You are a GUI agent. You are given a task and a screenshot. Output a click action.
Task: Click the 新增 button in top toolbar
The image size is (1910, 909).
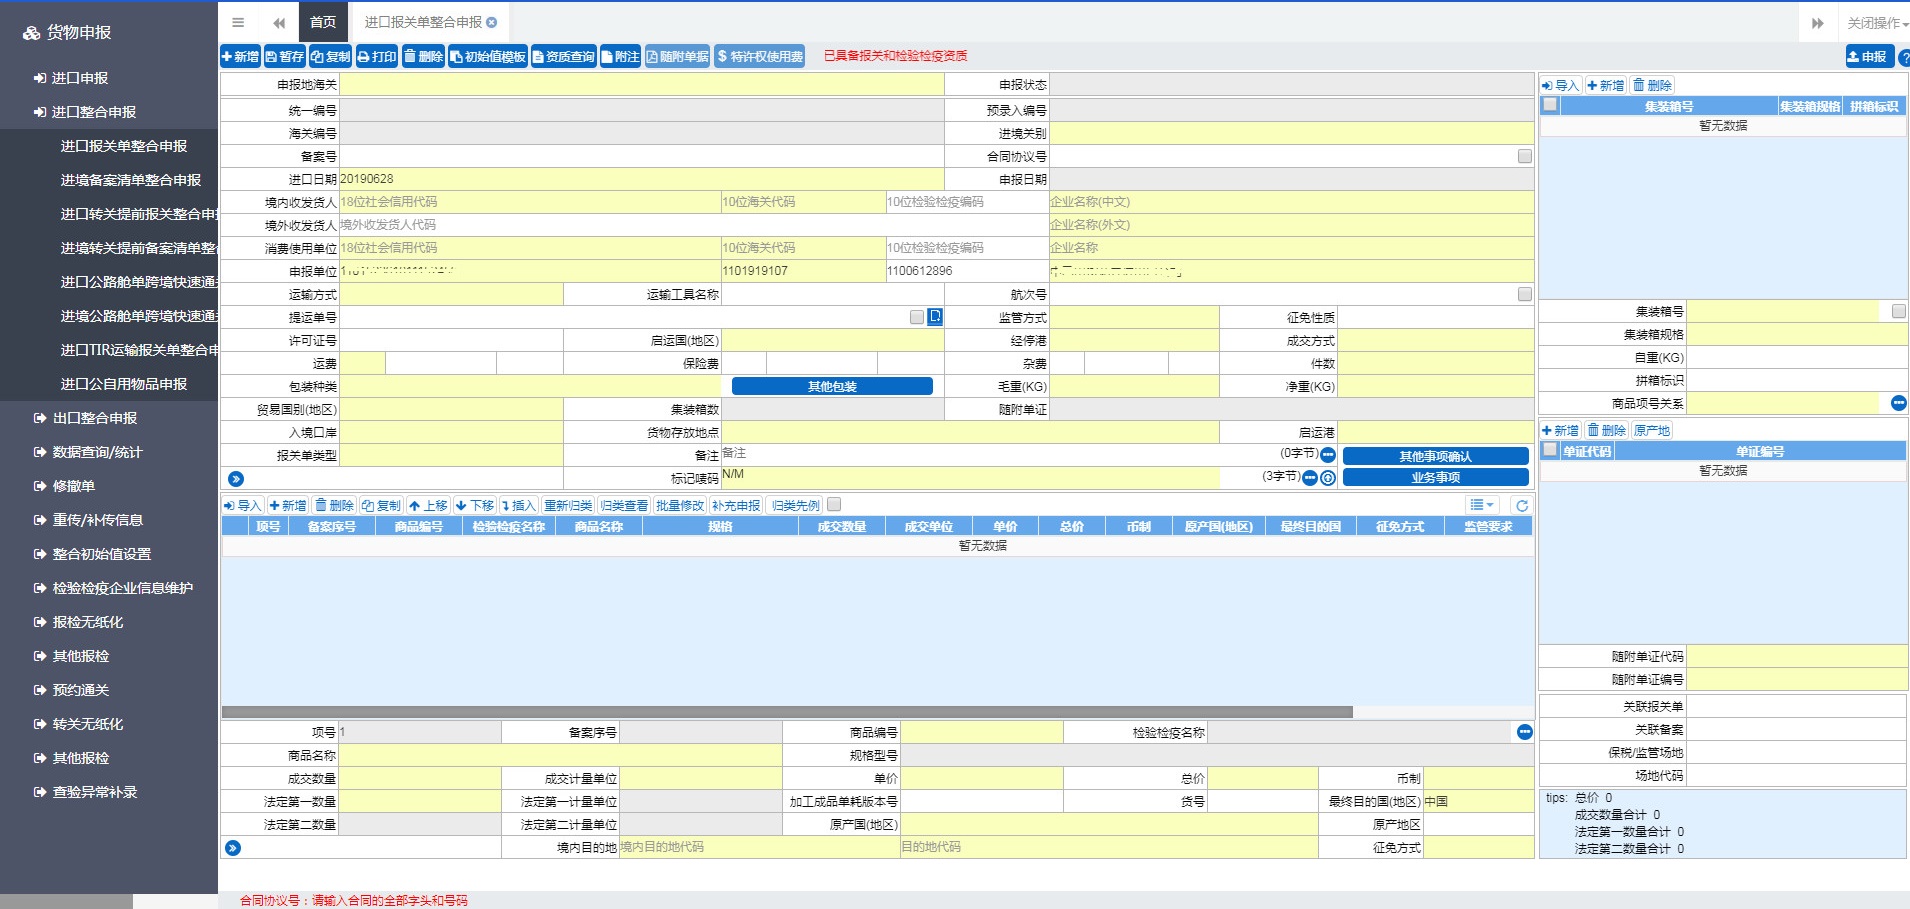[240, 56]
